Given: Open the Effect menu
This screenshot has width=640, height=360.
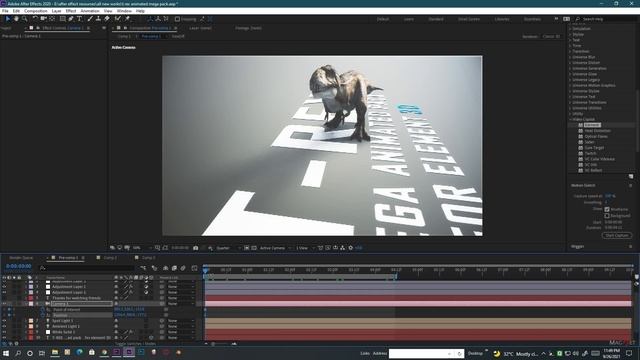Looking at the screenshot, I should (x=71, y=11).
